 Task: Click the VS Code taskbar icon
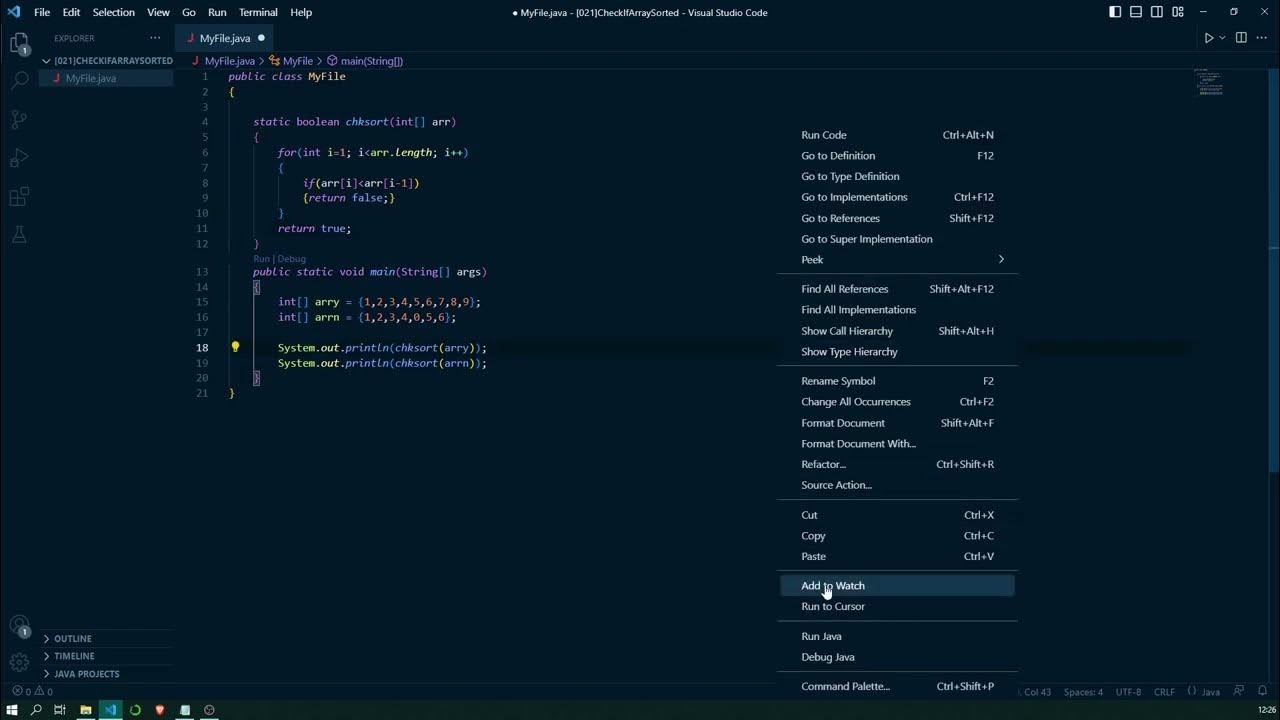(110, 710)
